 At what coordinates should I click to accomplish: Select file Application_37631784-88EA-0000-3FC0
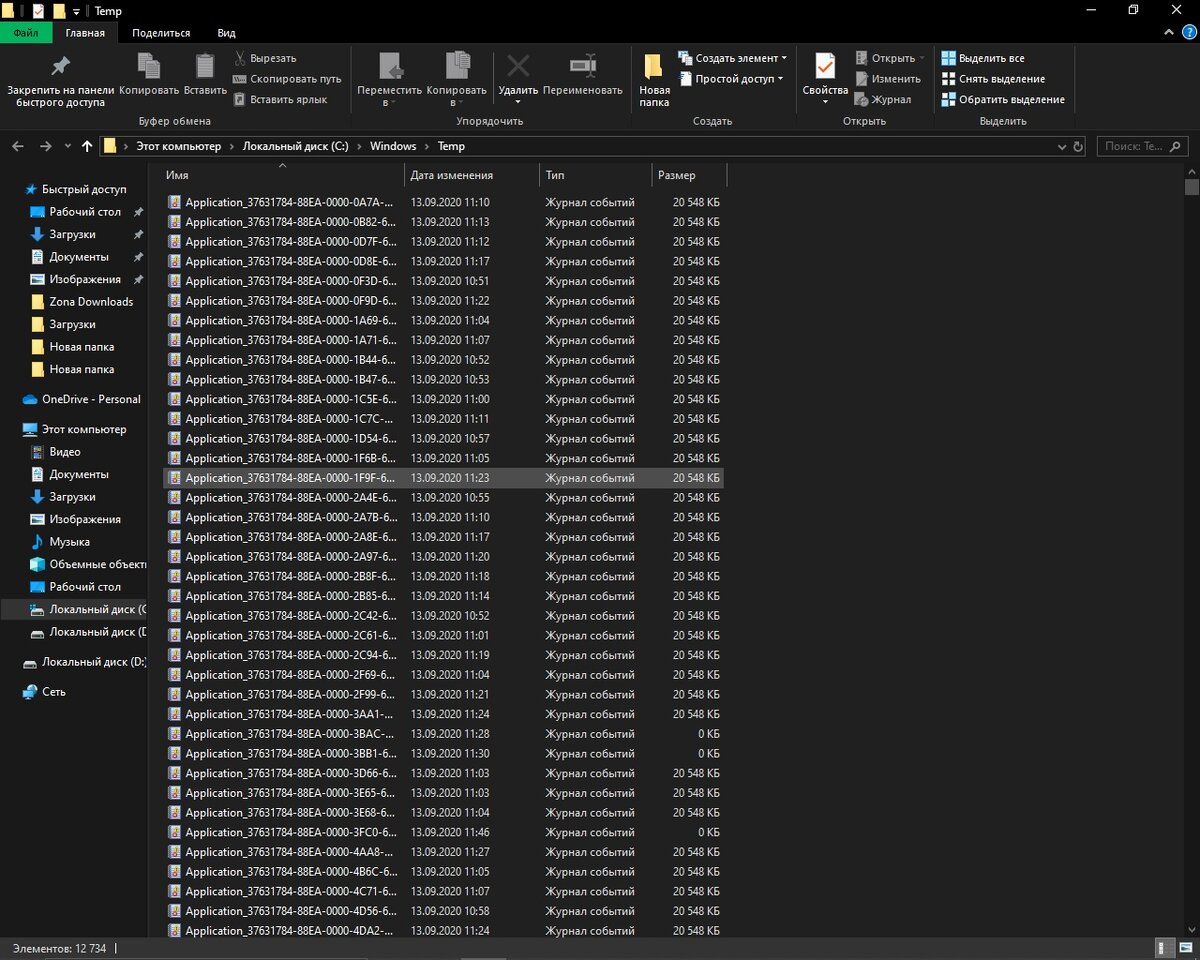click(443, 832)
